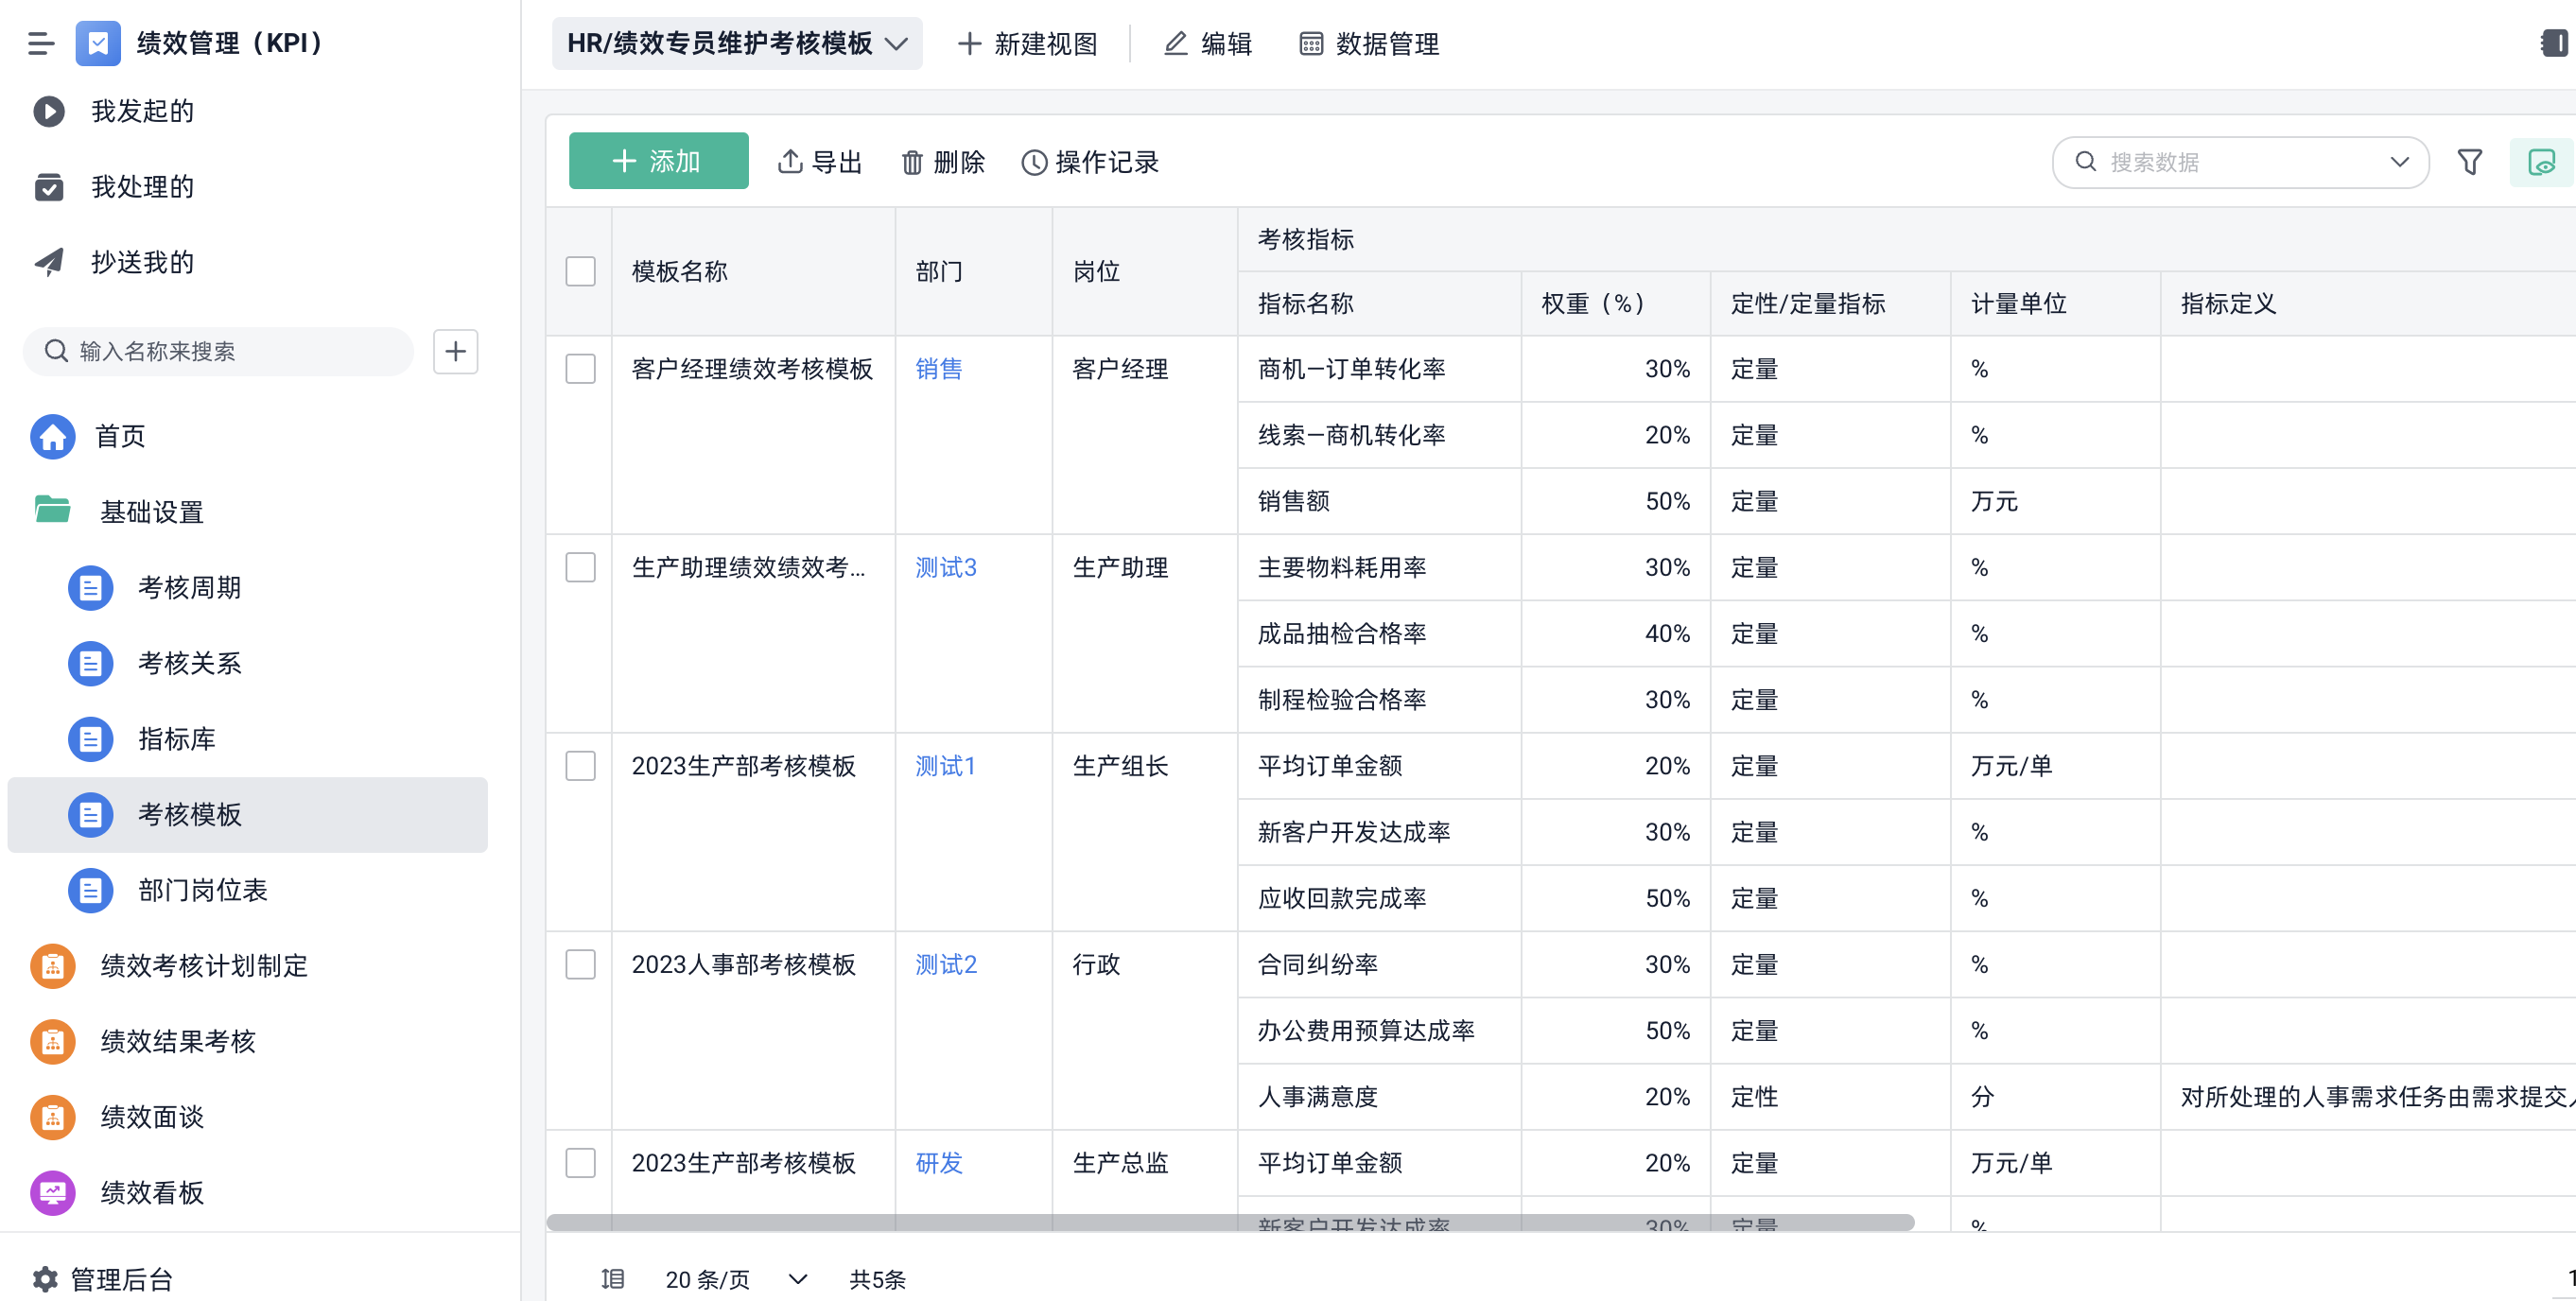The width and height of the screenshot is (2576, 1301).
Task: Click the green view-toggle icon
Action: [2540, 162]
